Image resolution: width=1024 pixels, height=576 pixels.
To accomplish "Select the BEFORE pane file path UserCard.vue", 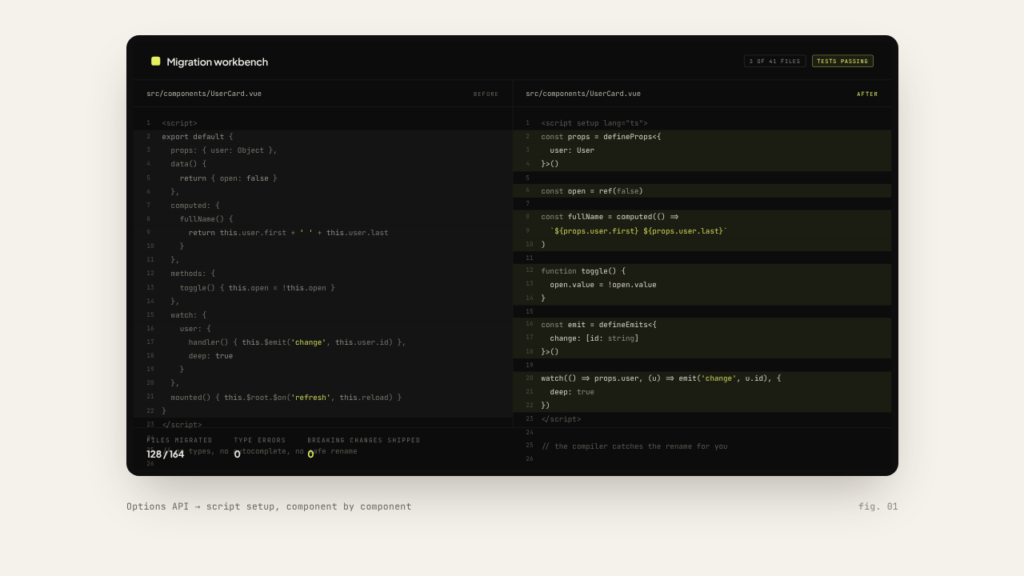I will click(x=204, y=94).
